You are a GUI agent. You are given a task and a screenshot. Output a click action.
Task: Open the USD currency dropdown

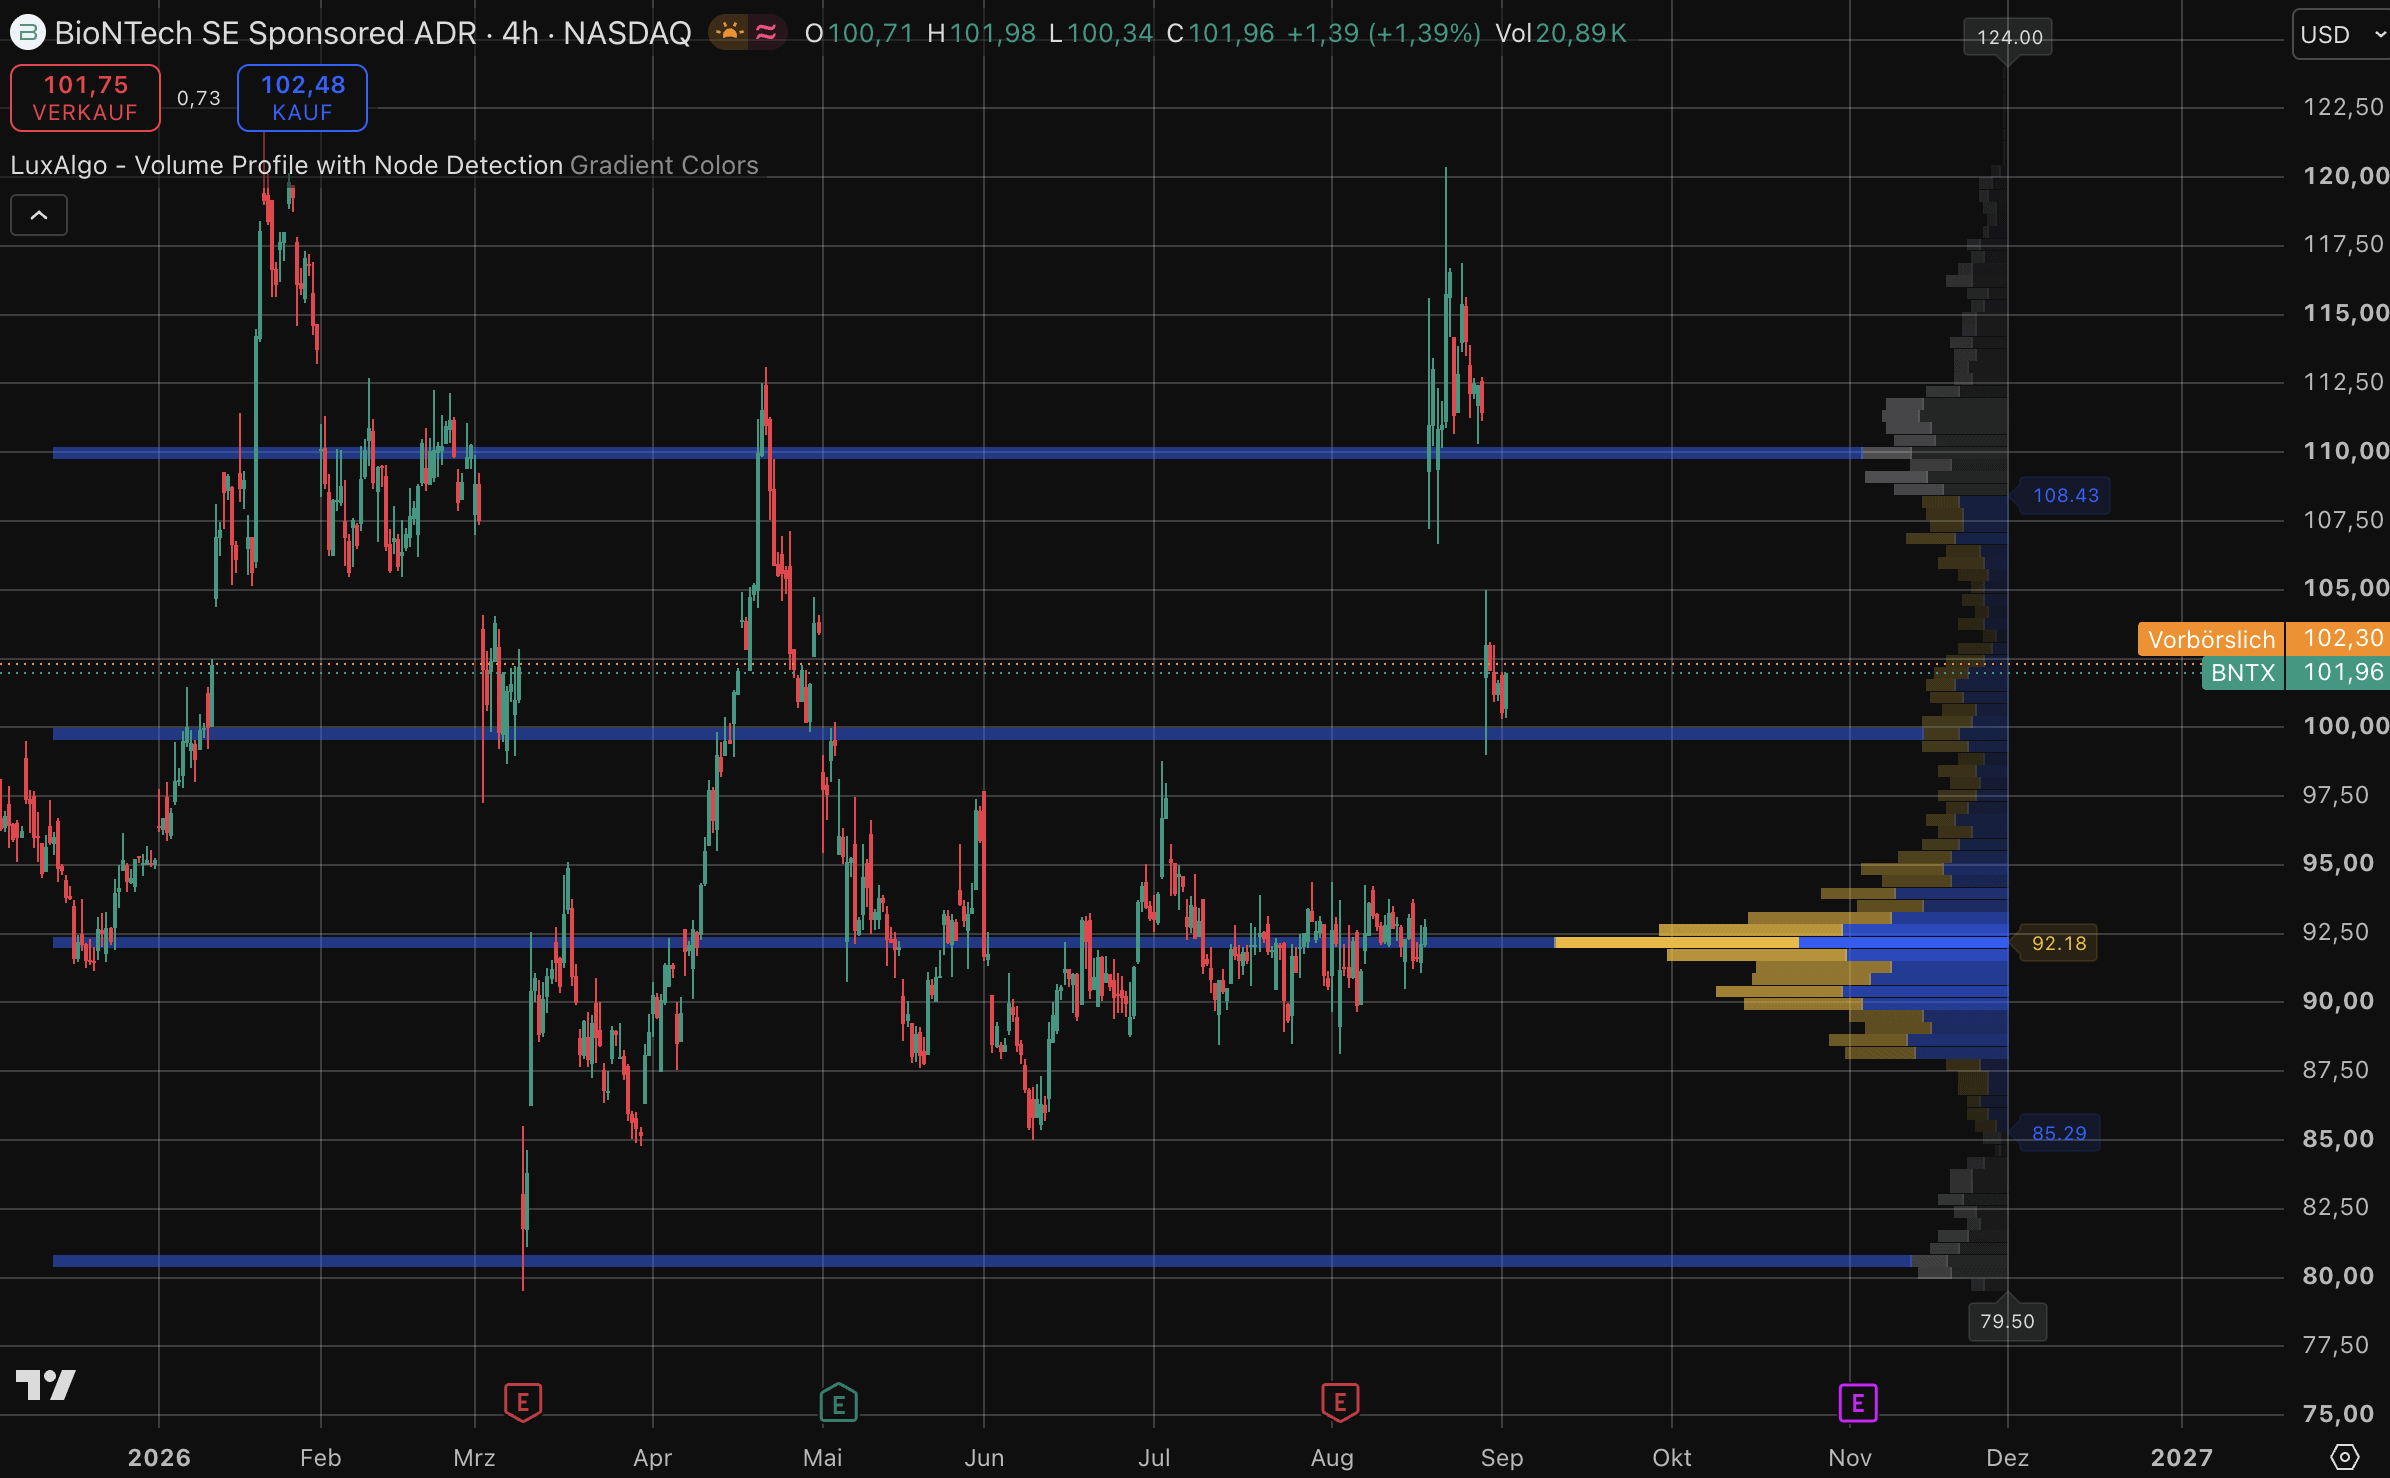[2340, 34]
